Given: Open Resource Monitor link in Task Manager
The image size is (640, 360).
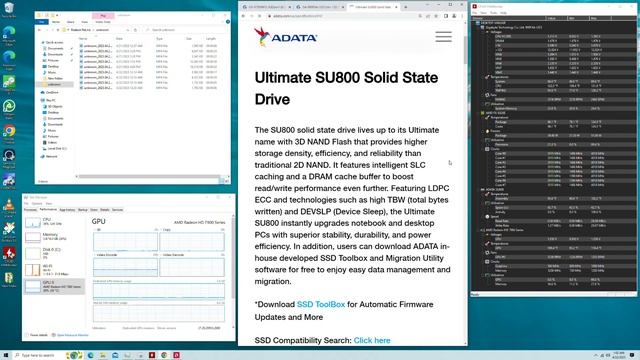Looking at the screenshot, I should pyautogui.click(x=70, y=335).
